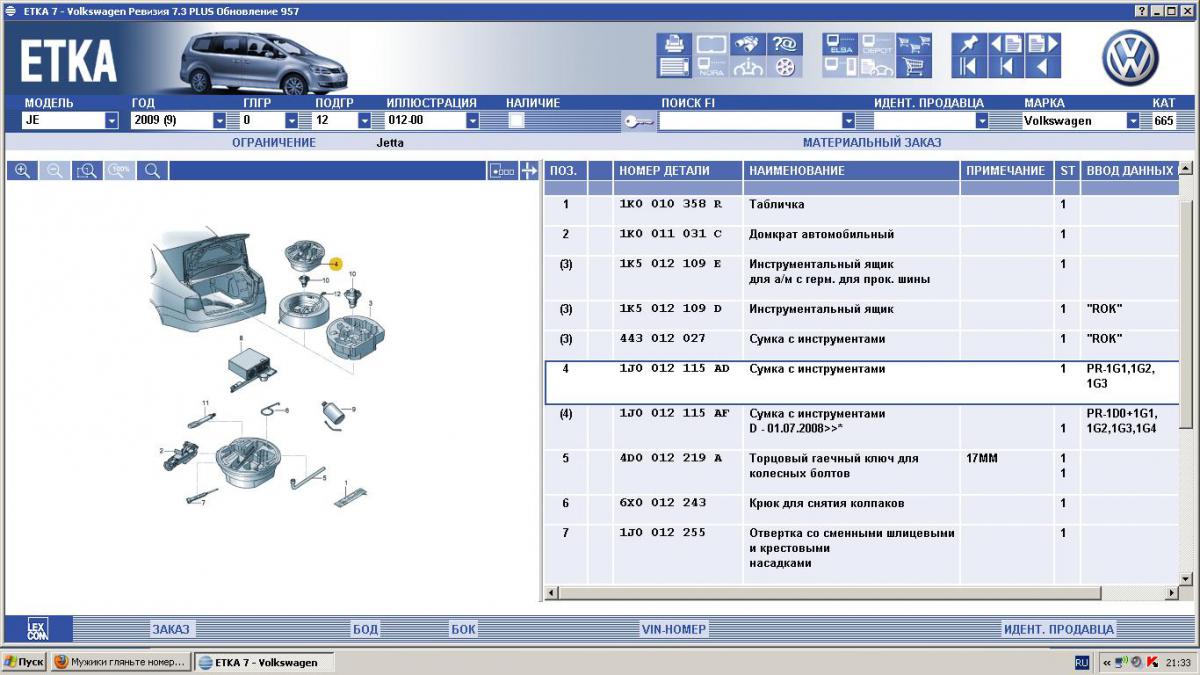
Task: Reset illustration zoom to 100%
Action: [120, 171]
